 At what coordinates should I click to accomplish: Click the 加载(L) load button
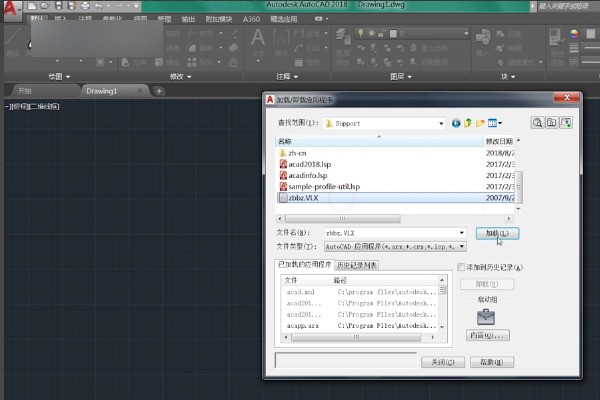[x=497, y=233]
